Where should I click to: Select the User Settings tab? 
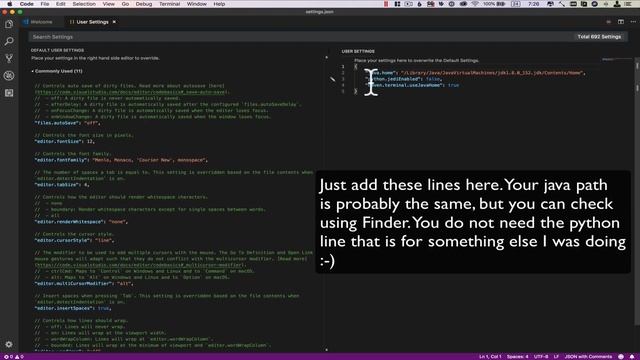(92, 22)
